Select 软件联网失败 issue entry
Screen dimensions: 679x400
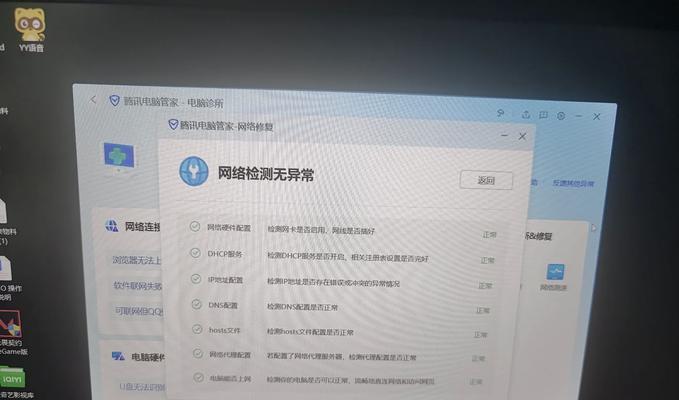click(138, 286)
